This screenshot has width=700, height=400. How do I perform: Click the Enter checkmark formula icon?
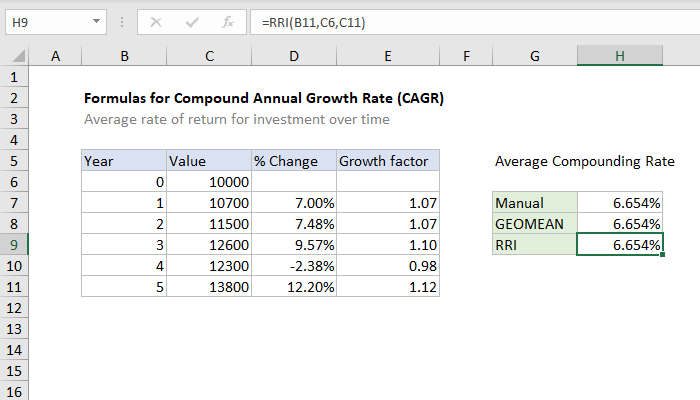[x=192, y=22]
